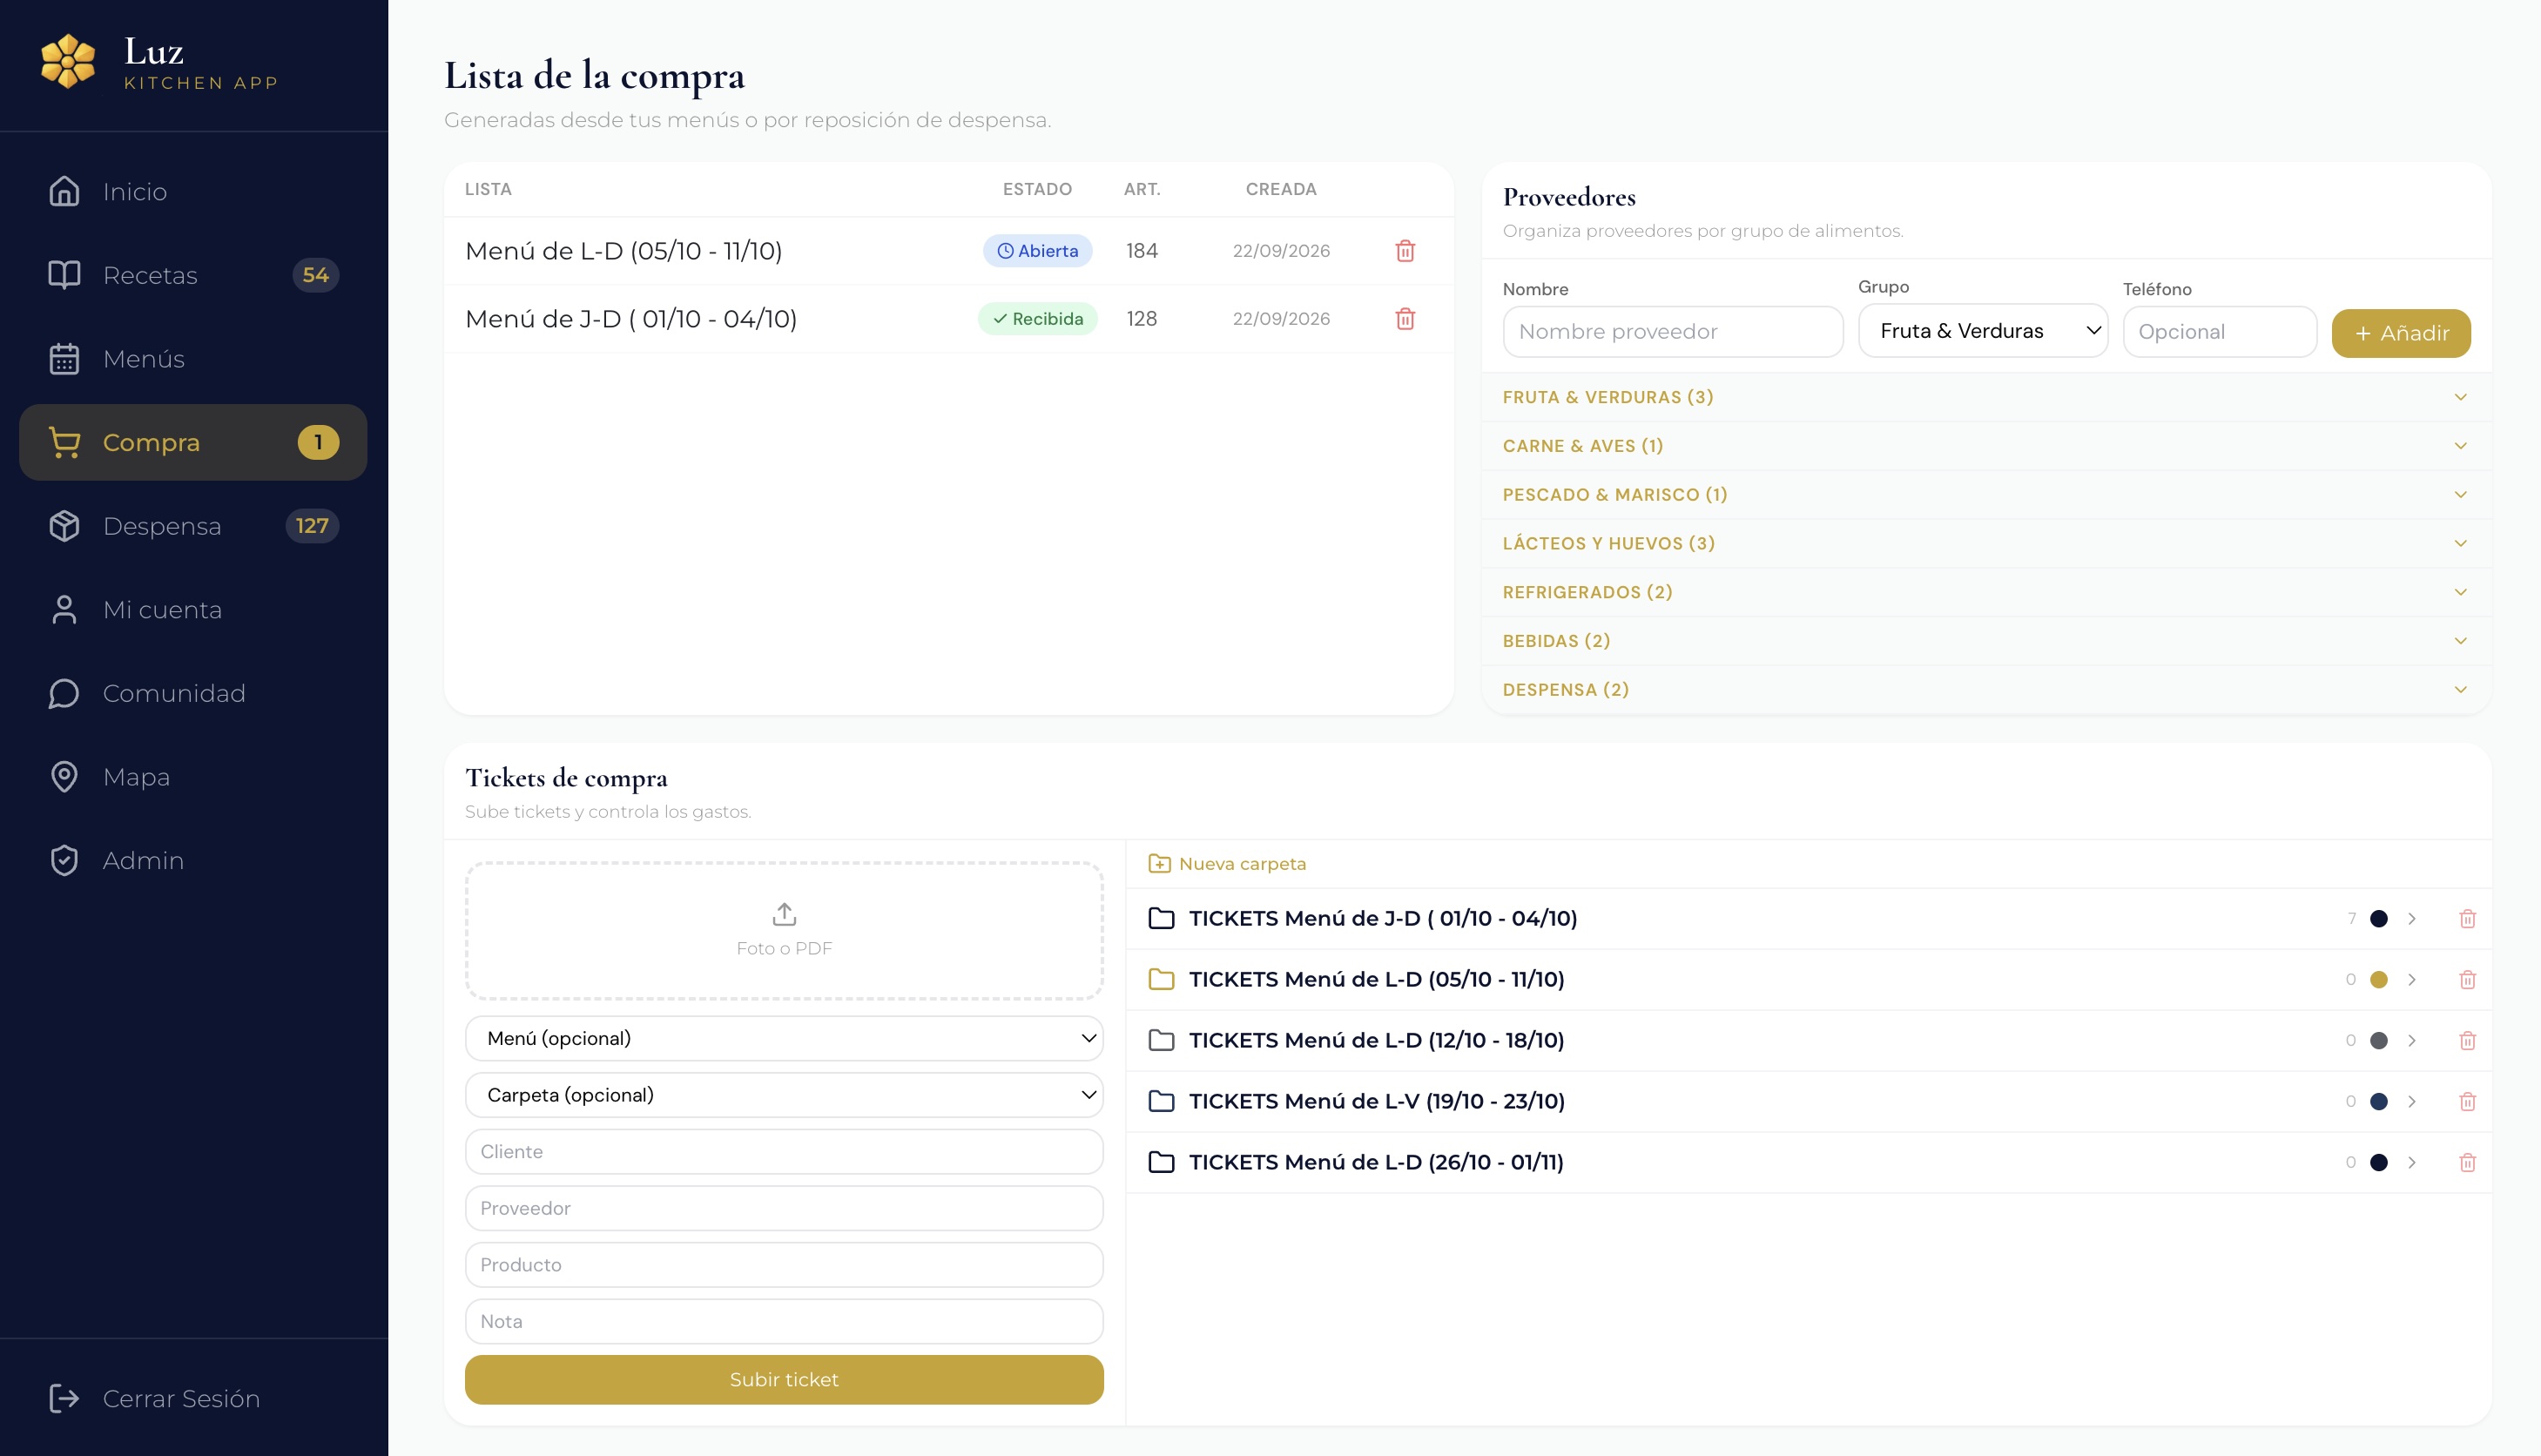This screenshot has height=1456, width=2541.
Task: Delete TICKETS Menú de L-V (19/10 - 23/10) folder
Action: point(2467,1102)
